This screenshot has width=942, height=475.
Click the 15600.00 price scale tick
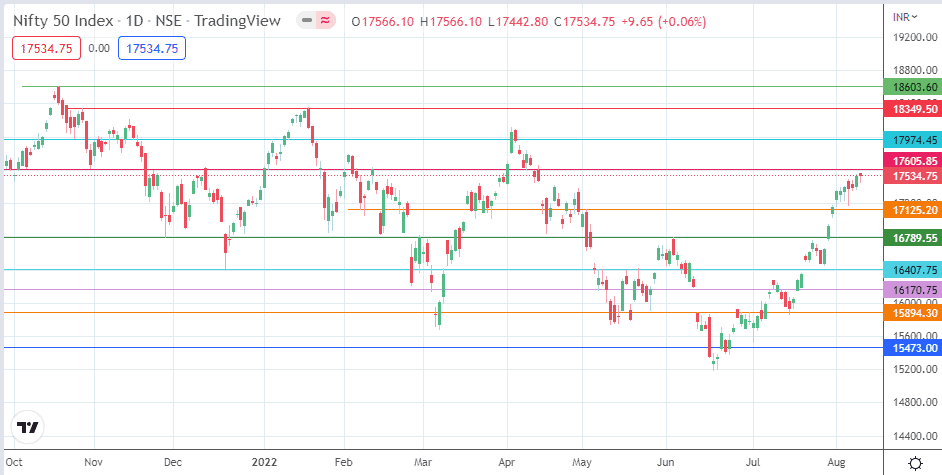tap(913, 335)
